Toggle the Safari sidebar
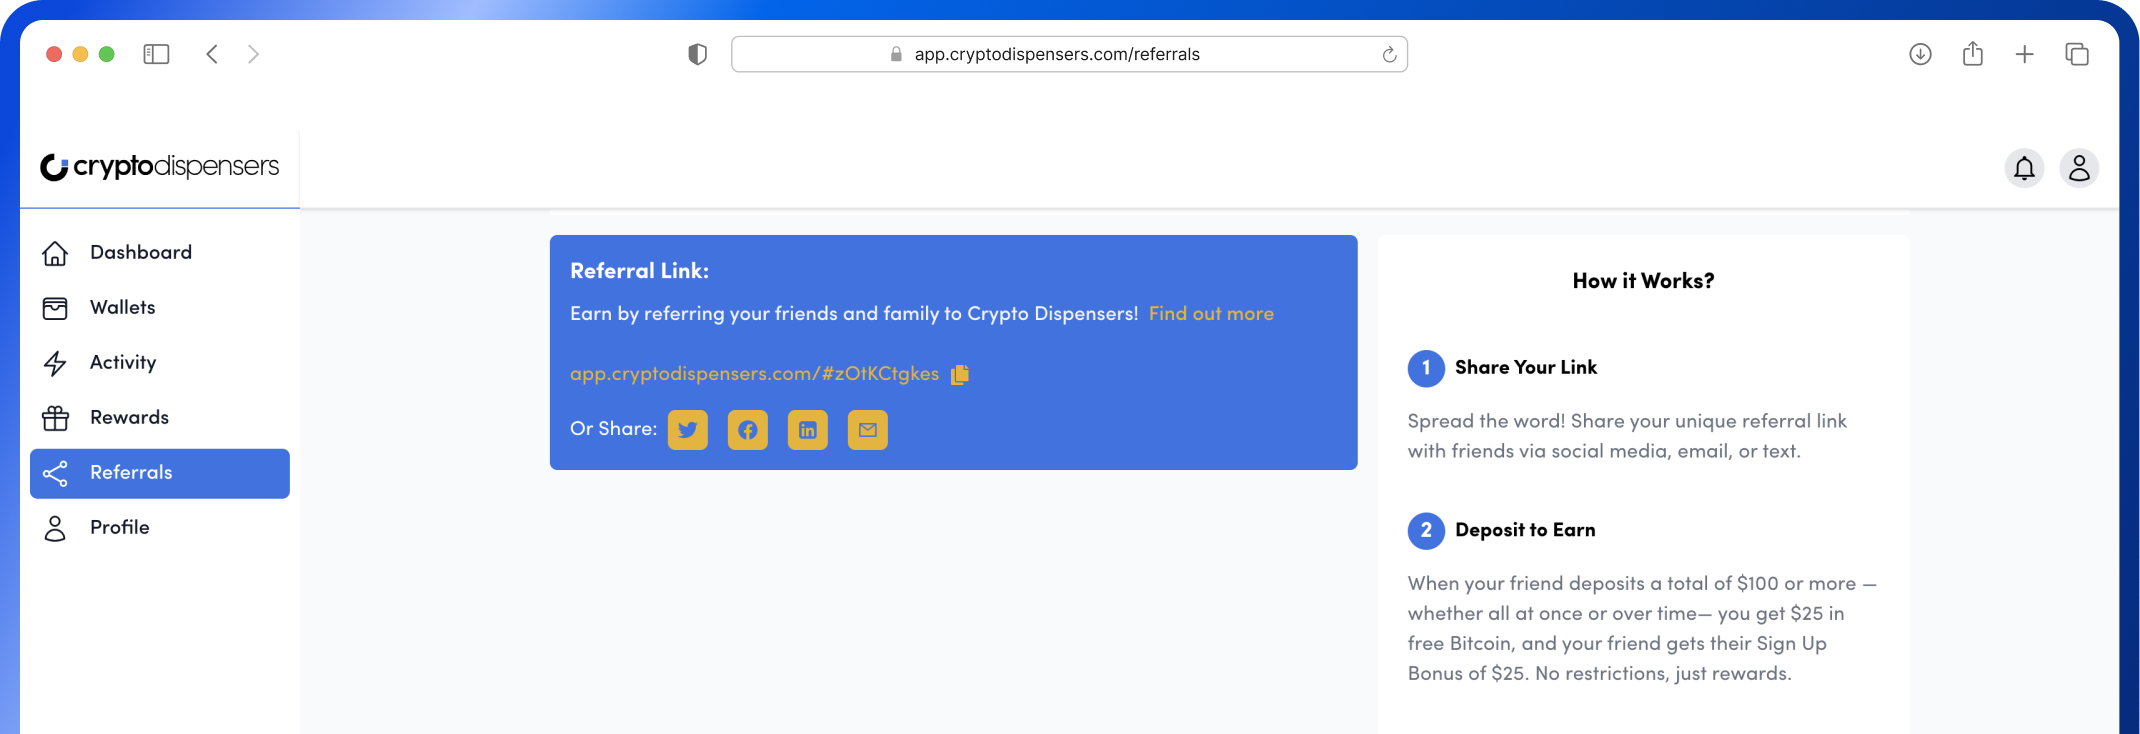The image size is (2140, 734). [x=156, y=54]
